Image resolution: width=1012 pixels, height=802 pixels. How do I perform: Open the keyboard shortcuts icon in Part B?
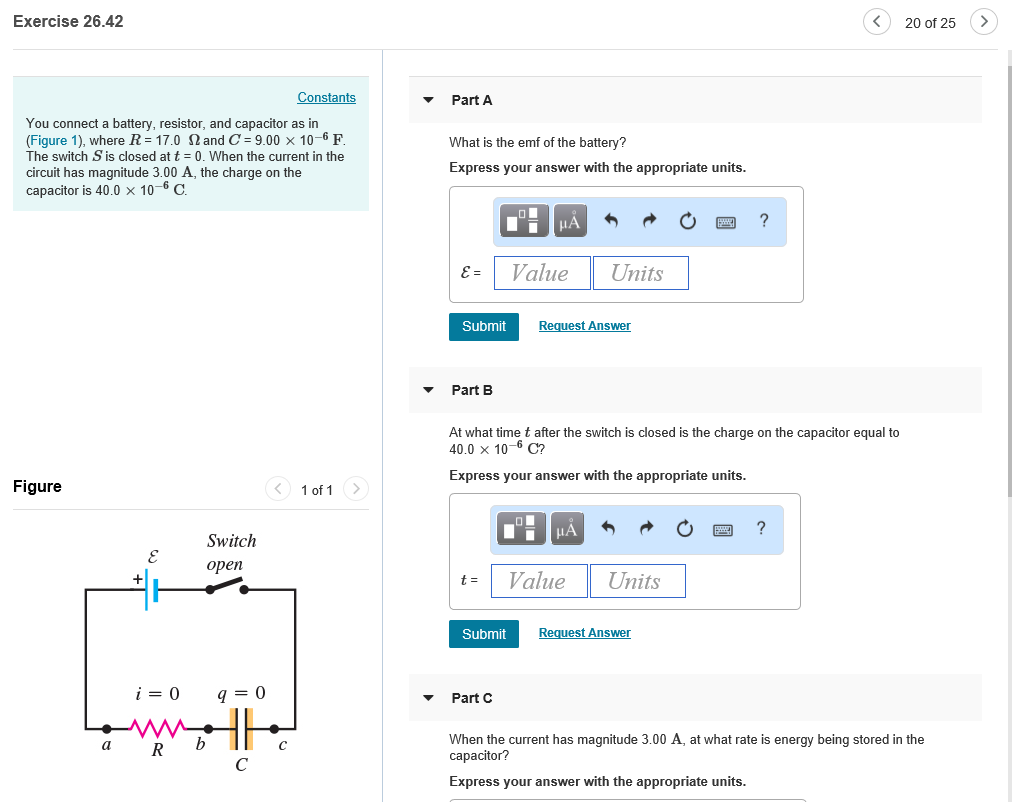tap(724, 528)
